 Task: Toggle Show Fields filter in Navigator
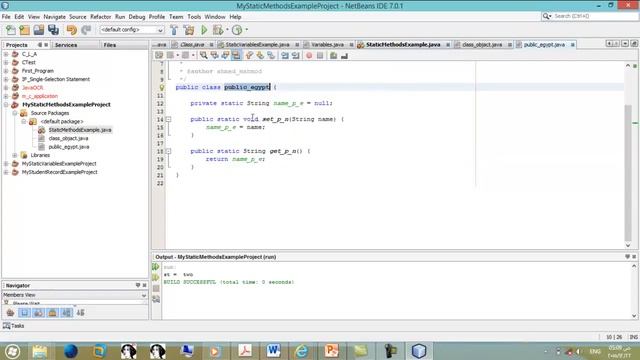[24, 313]
